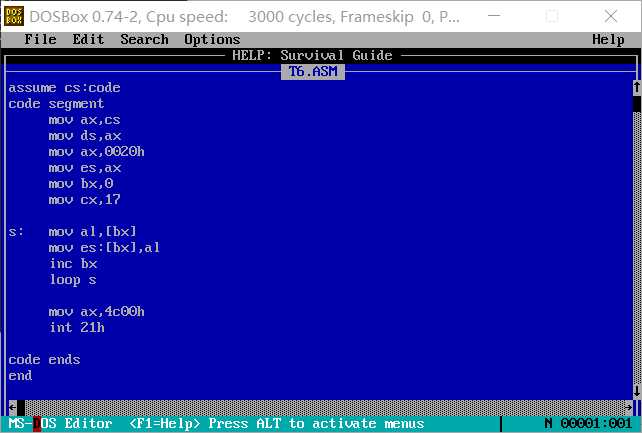Screen dimensions: 642x433
Task: Click the 'code ends' line
Action: [44, 359]
